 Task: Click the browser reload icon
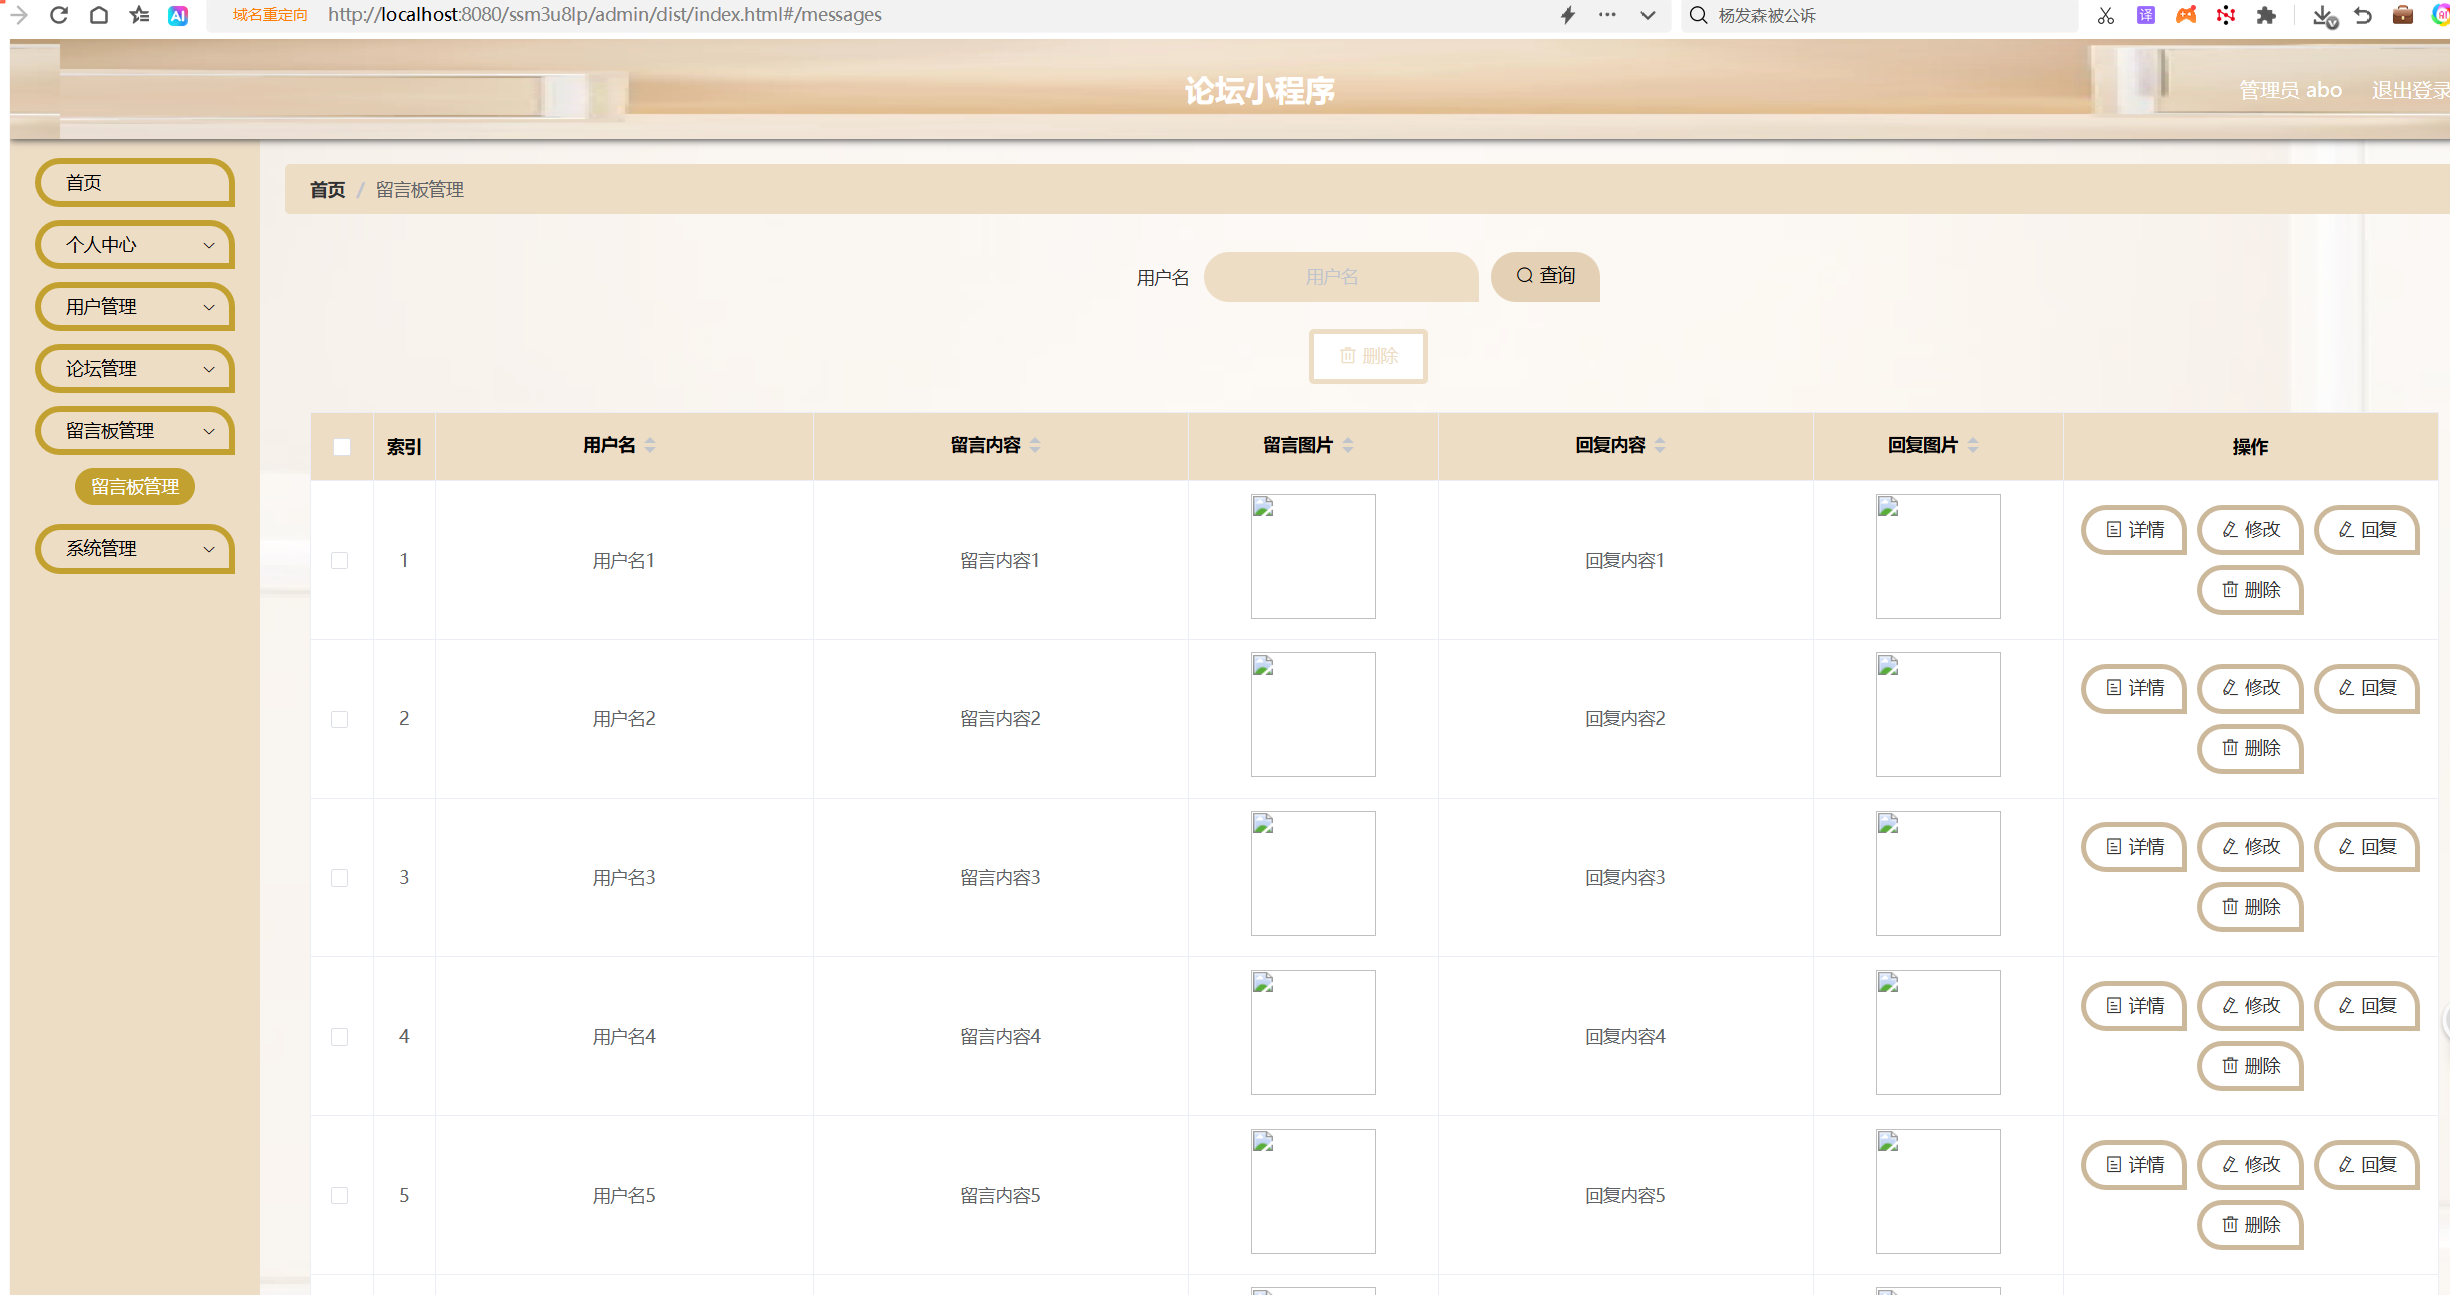(59, 15)
